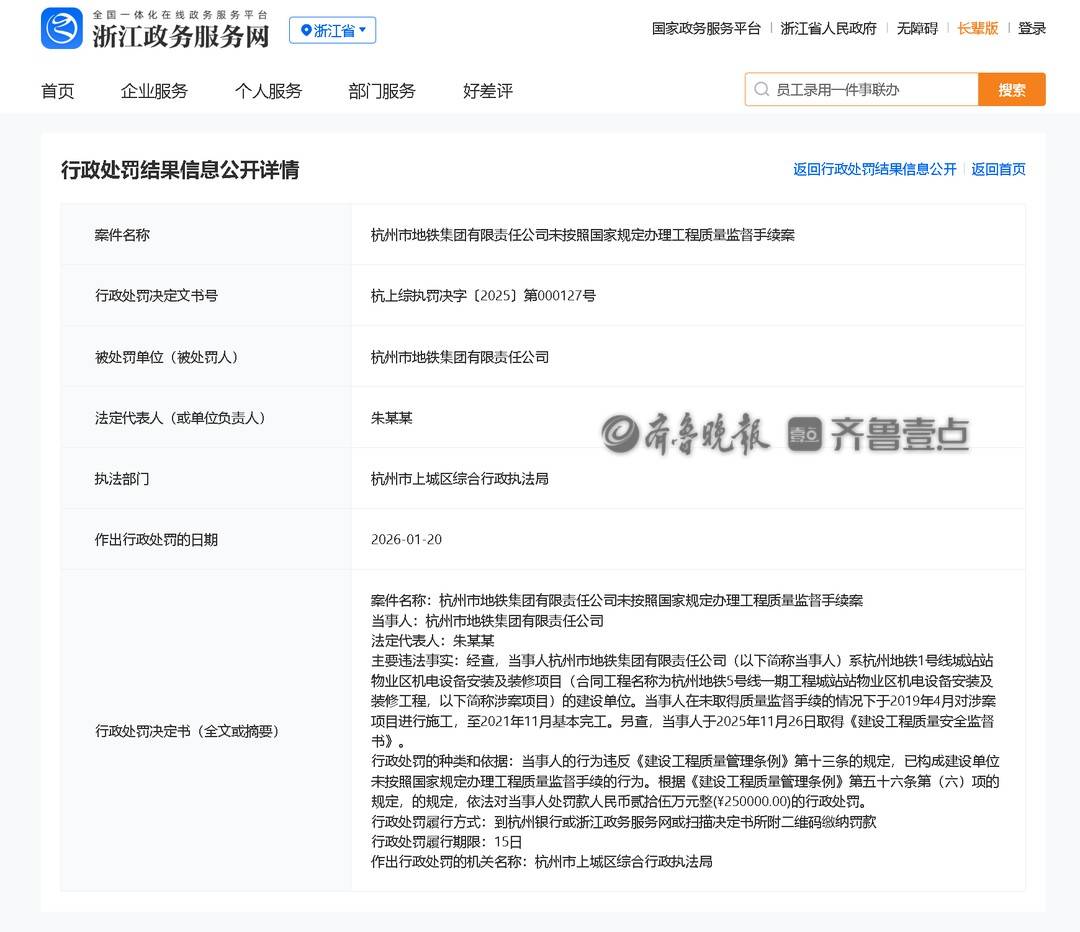
Task: Open the 个人服务 menu
Action: point(268,91)
